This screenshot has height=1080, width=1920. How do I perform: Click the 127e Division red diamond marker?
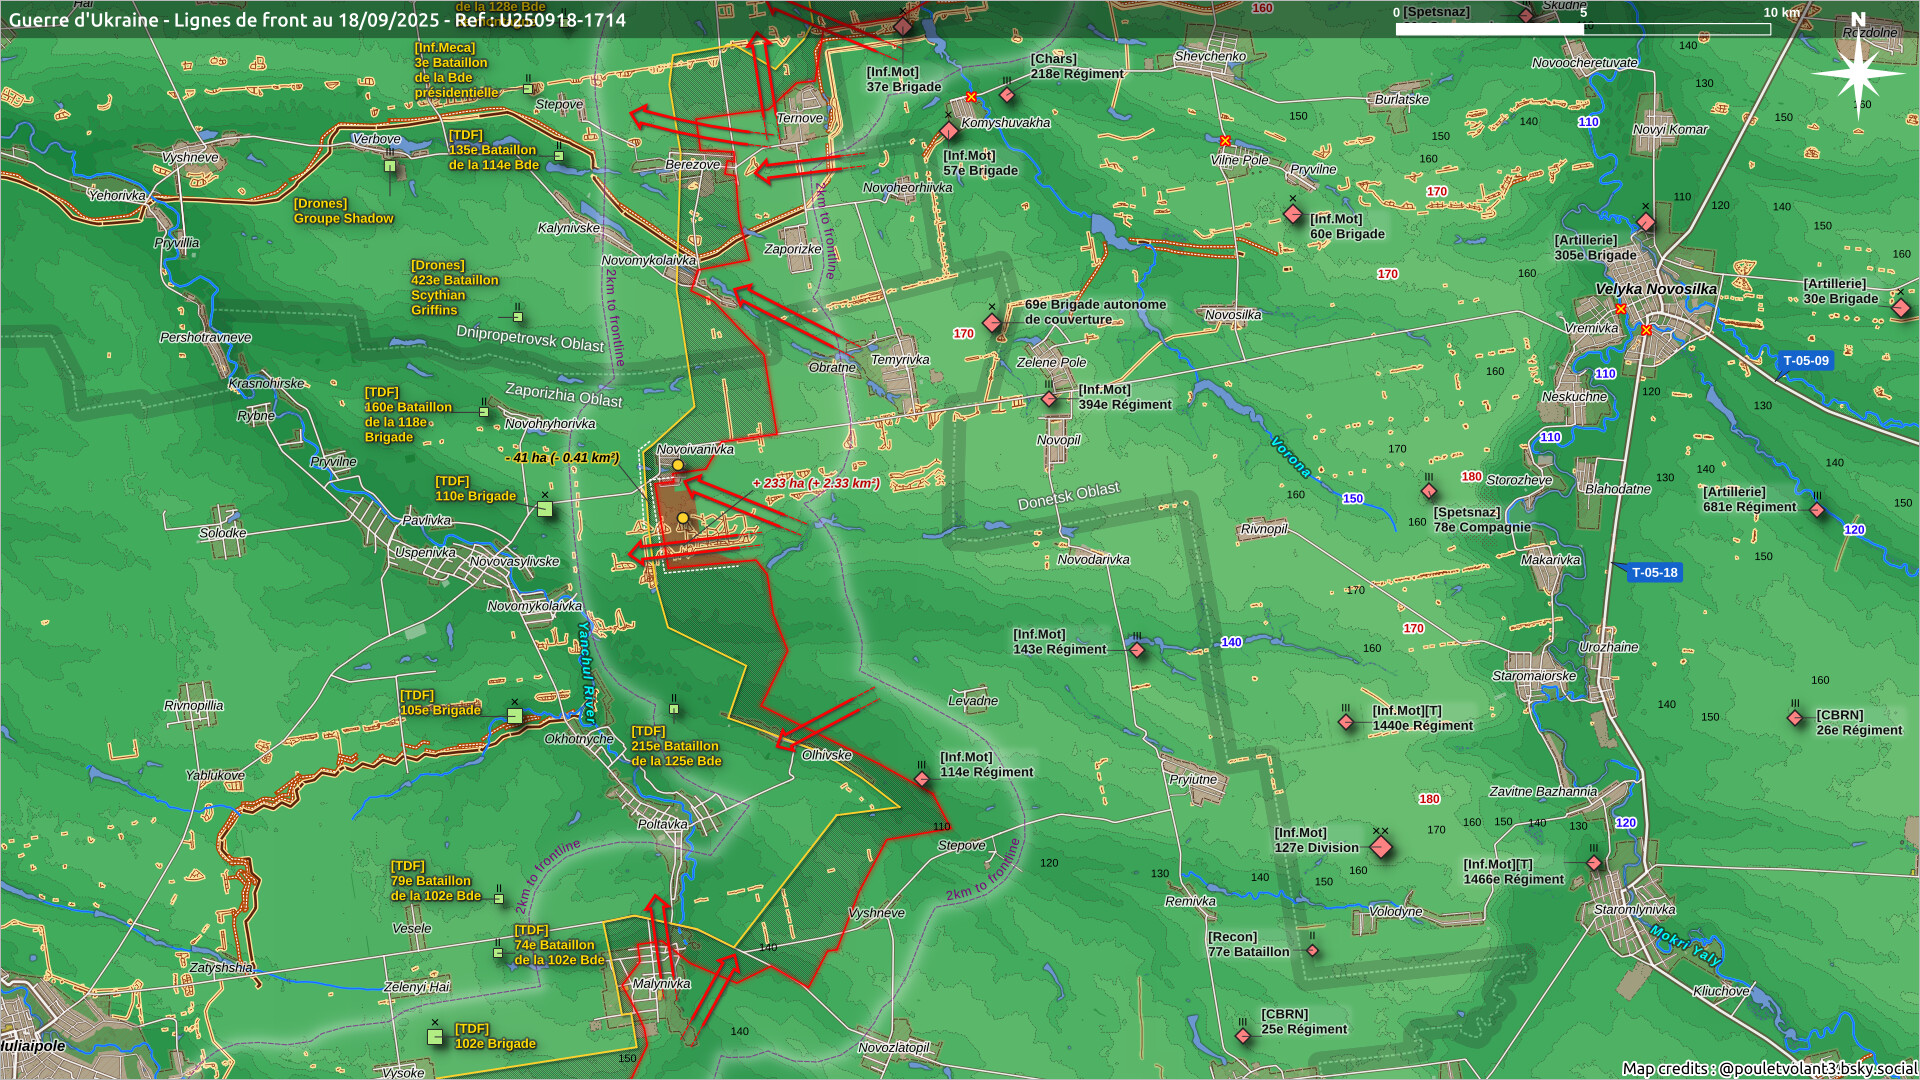click(x=1381, y=848)
